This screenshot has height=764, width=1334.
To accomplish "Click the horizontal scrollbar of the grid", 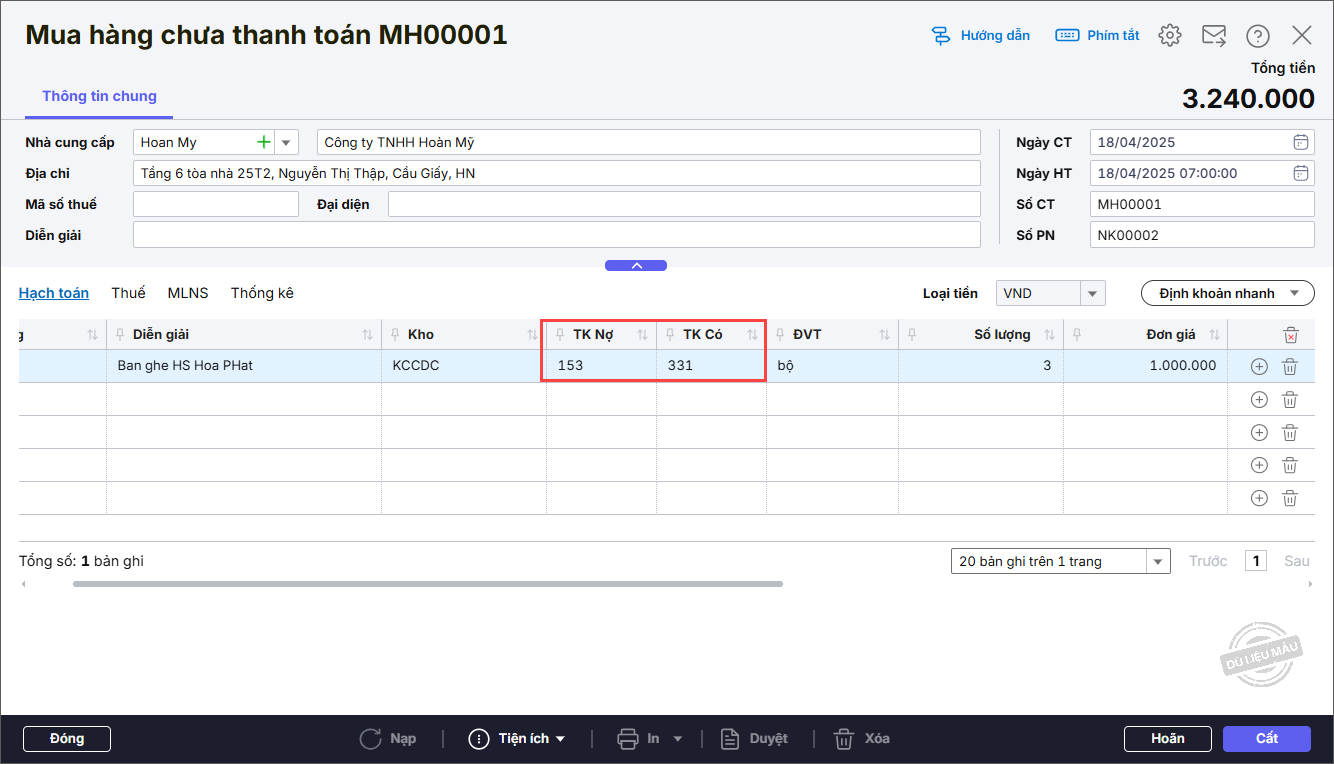I will pyautogui.click(x=428, y=584).
